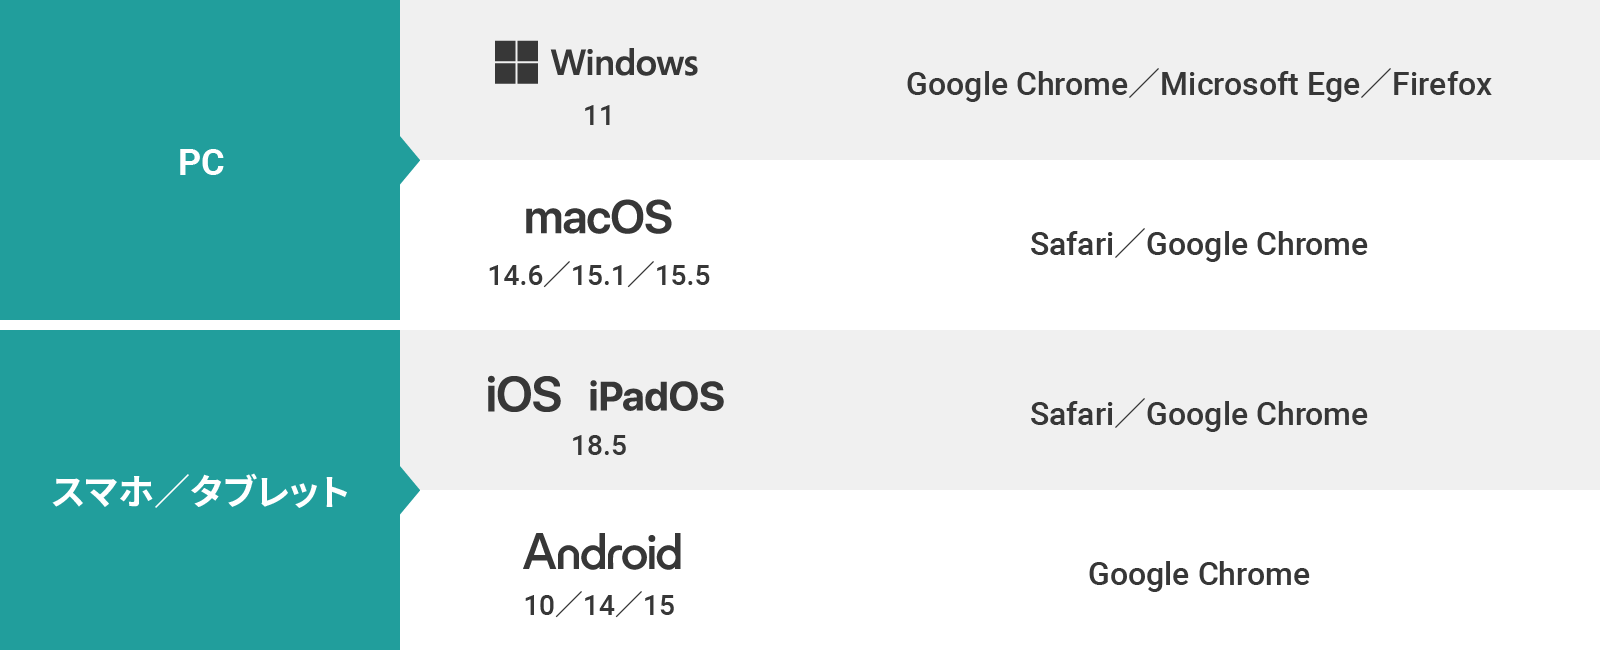This screenshot has height=650, width=1600.
Task: Click macOS versions 14.6／15.1／15.5
Action: pos(599,276)
